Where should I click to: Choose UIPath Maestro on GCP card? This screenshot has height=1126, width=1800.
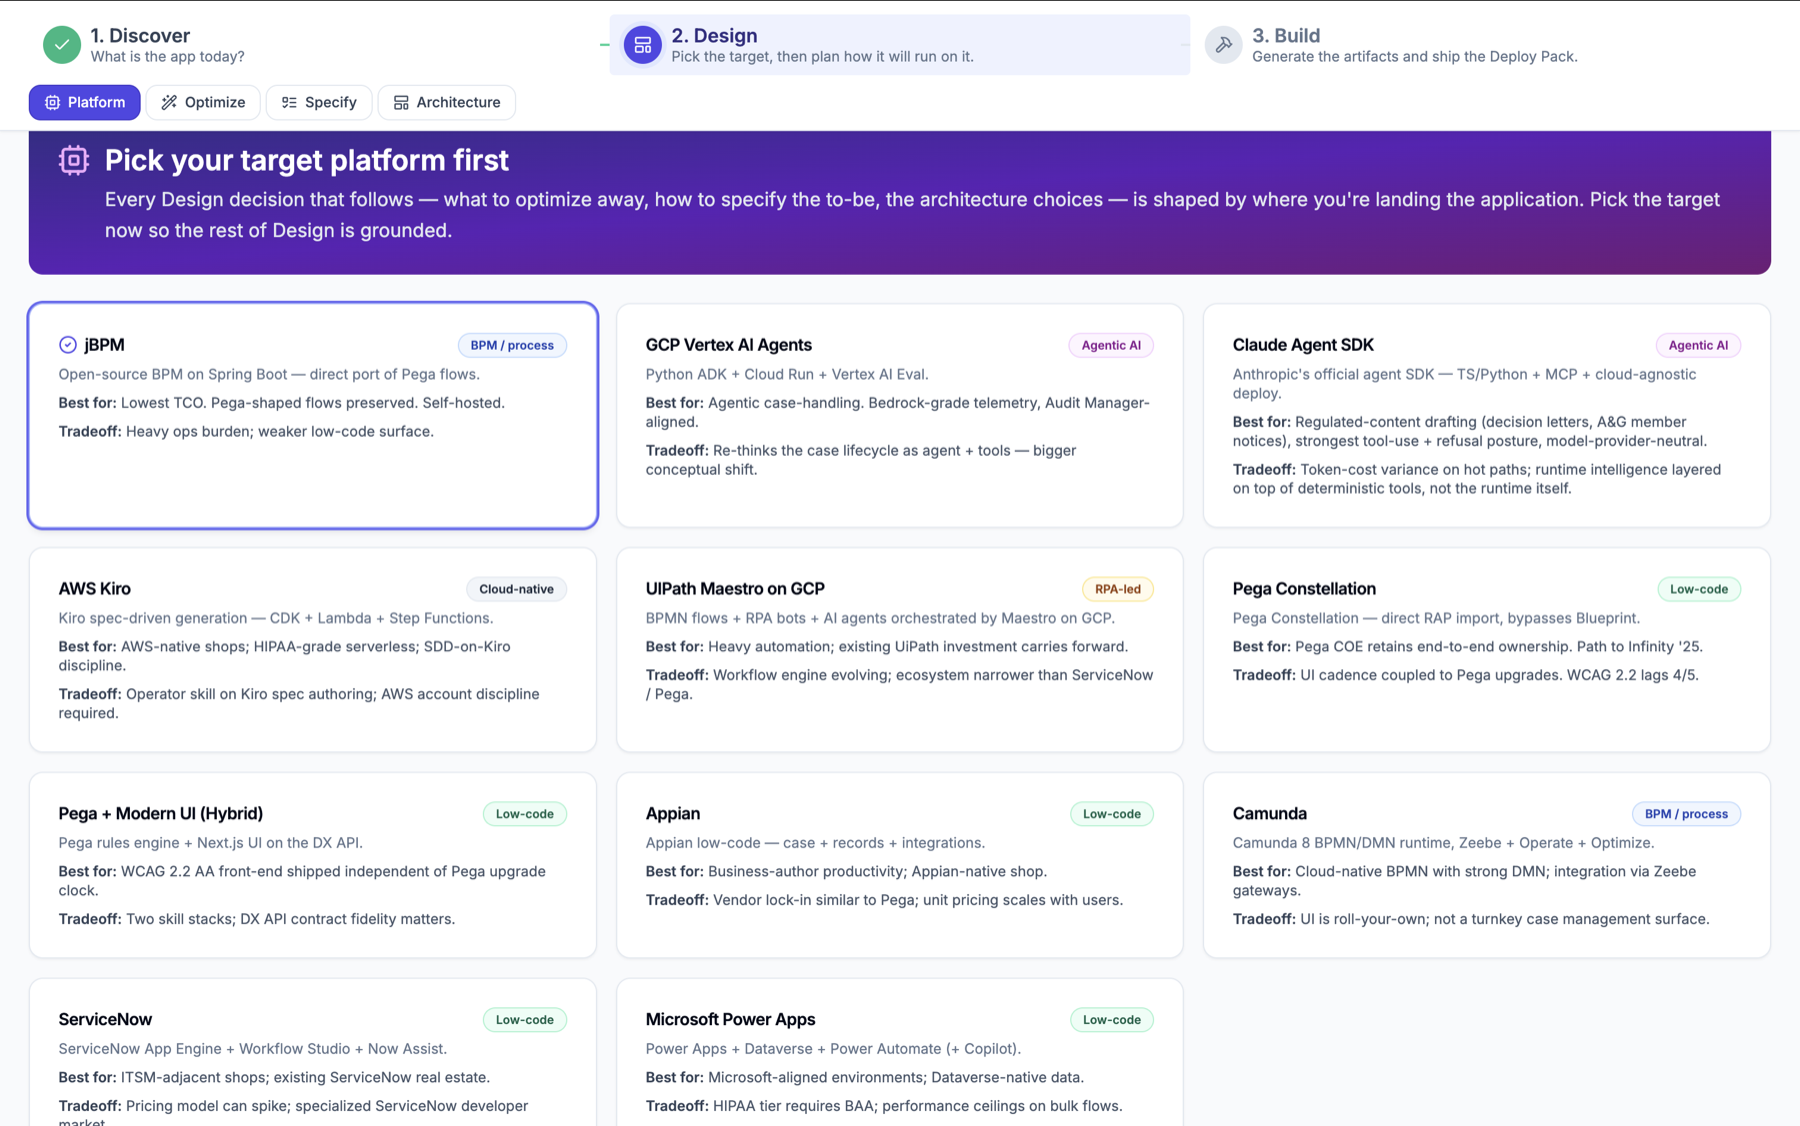899,650
